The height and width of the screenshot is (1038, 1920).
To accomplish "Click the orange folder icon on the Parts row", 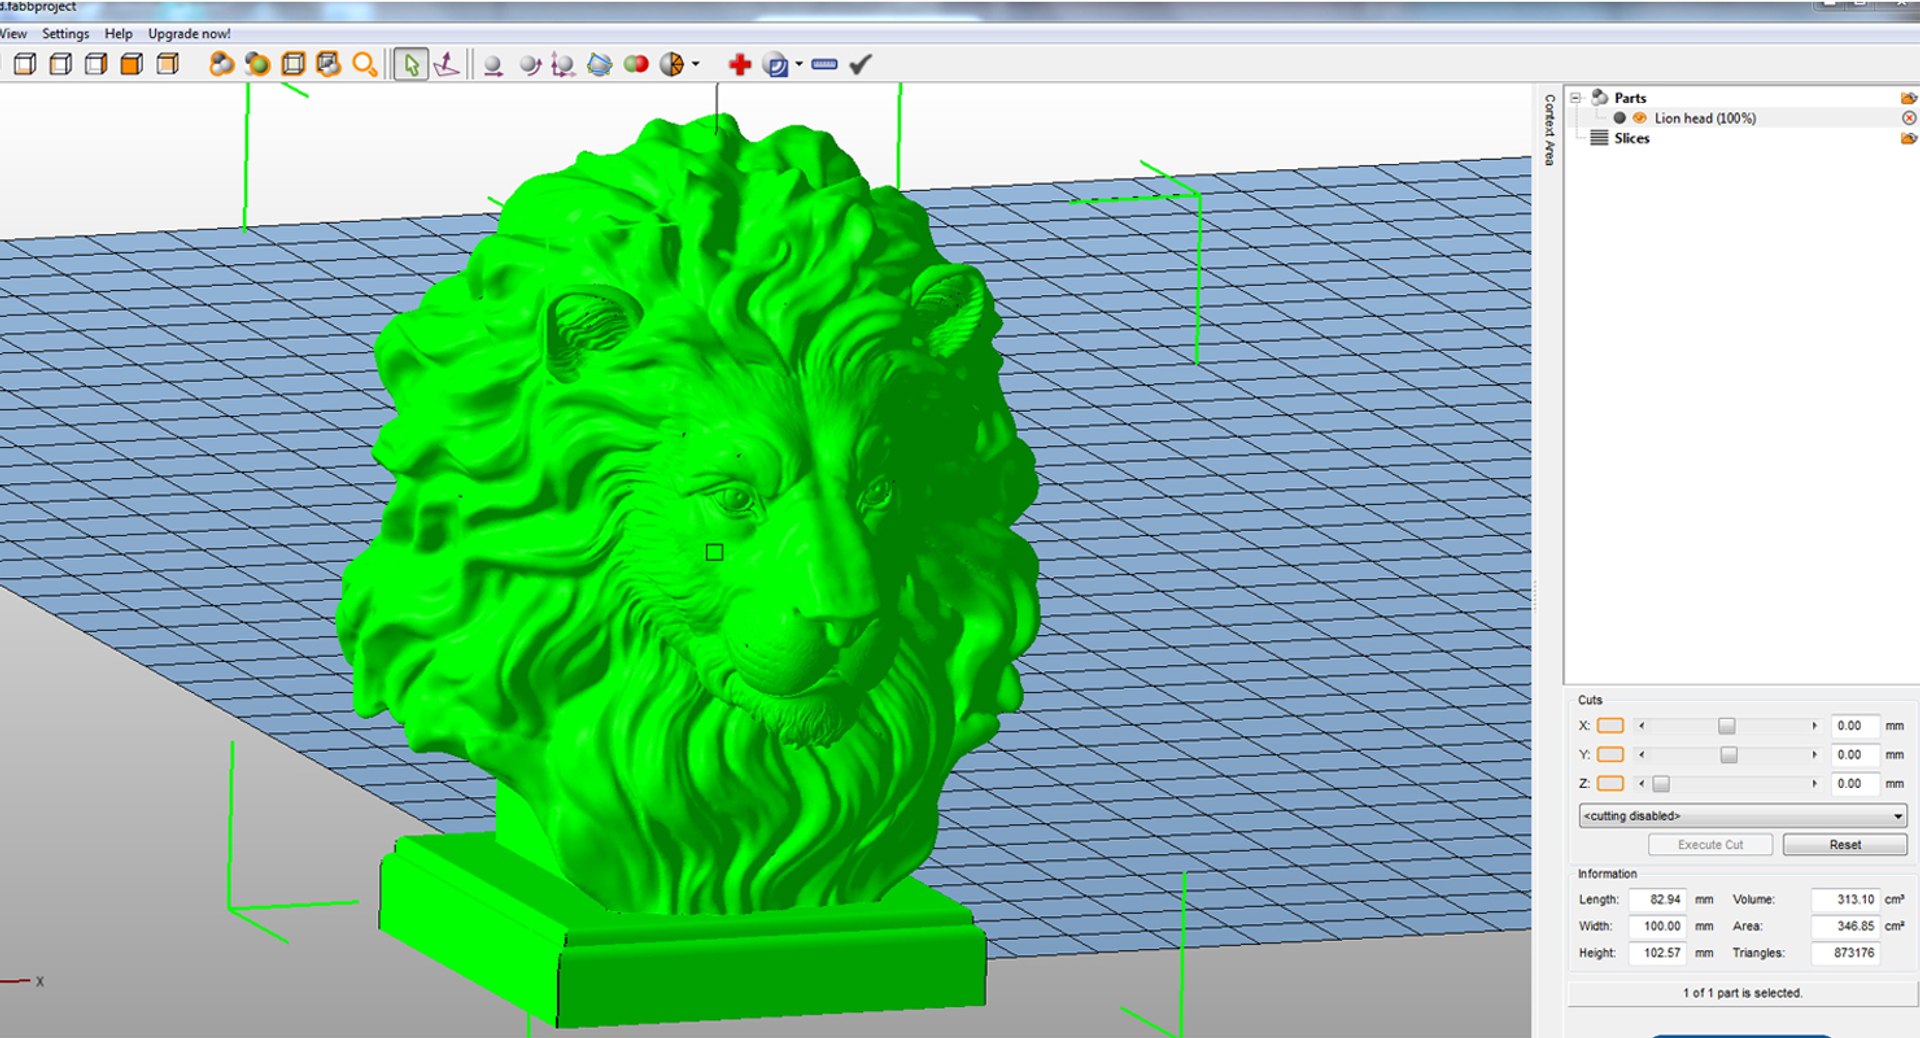I will pyautogui.click(x=1908, y=98).
